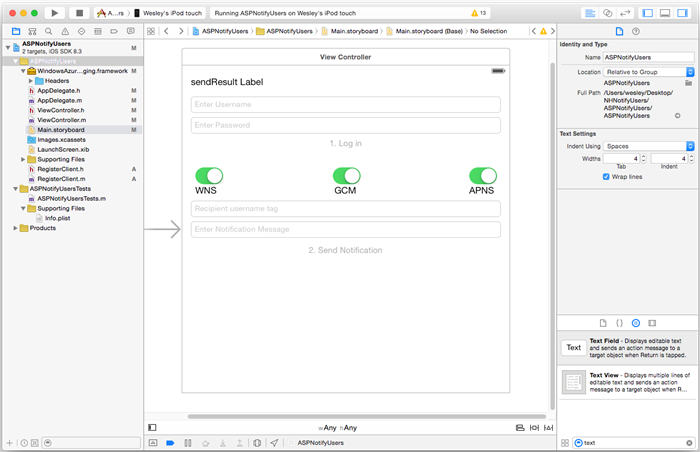
Task: Click the Run (play) button
Action: [54, 13]
